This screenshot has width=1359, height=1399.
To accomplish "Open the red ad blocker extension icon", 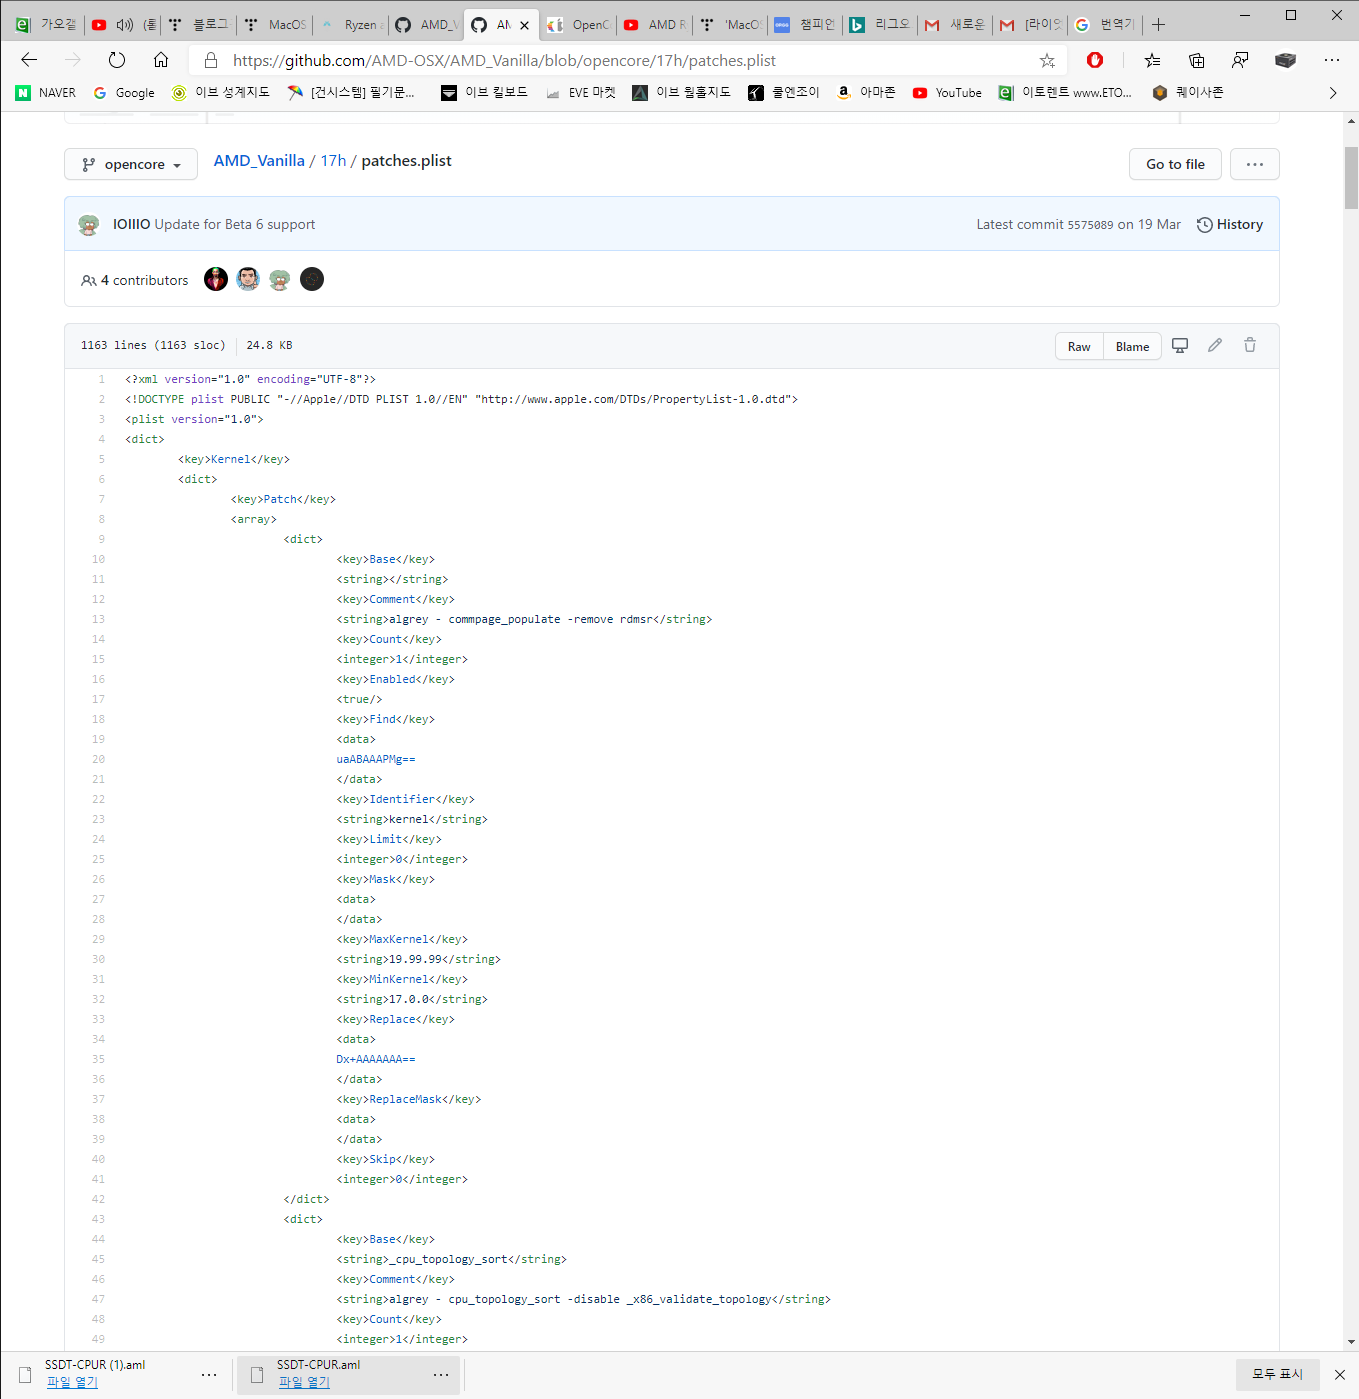I will click(1095, 60).
